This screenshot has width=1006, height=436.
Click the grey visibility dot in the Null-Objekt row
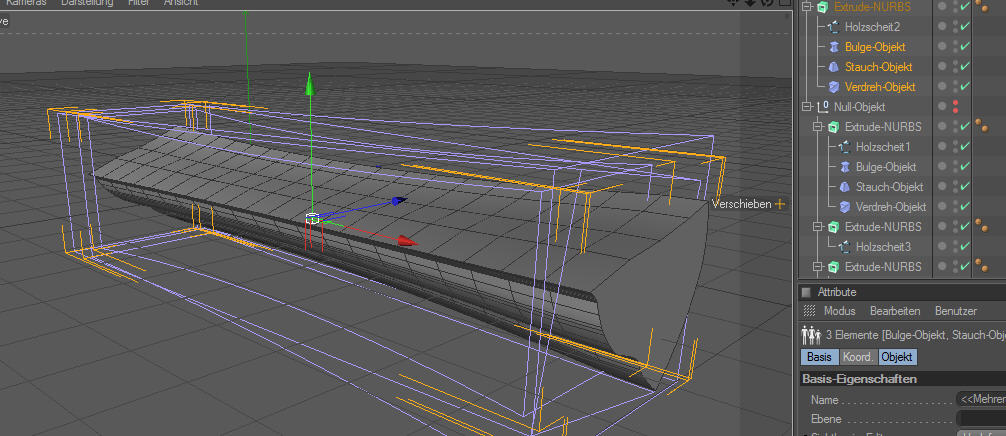[x=942, y=106]
